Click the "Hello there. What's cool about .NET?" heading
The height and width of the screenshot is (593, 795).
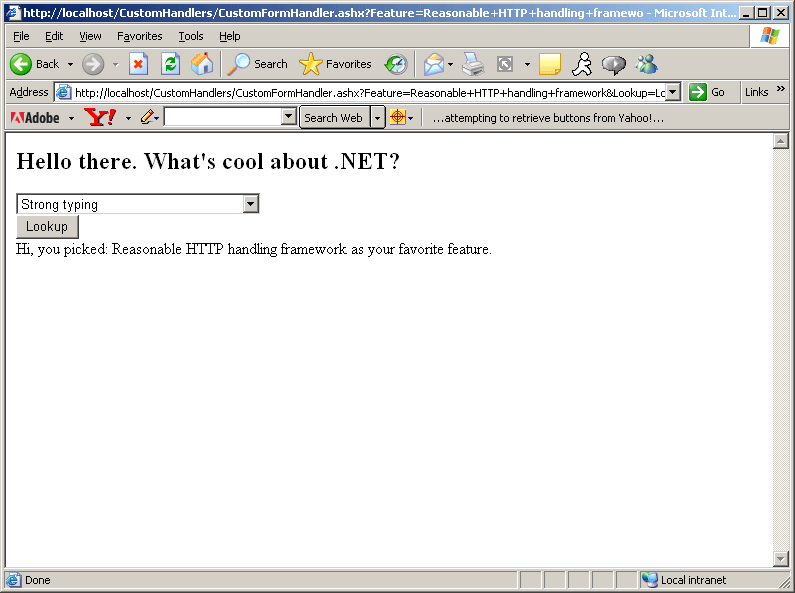point(208,162)
